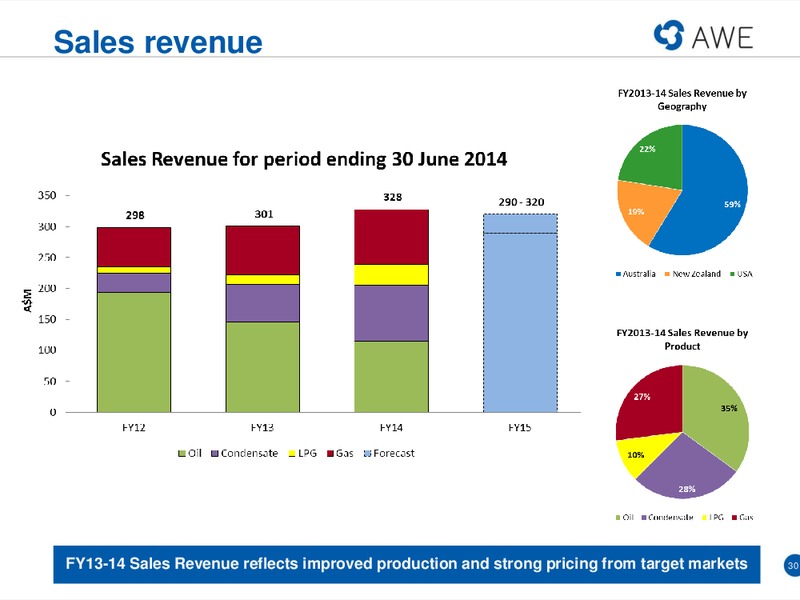Select the chart title 'Sales Revenue for period ending 30 June 2014'

tap(304, 159)
